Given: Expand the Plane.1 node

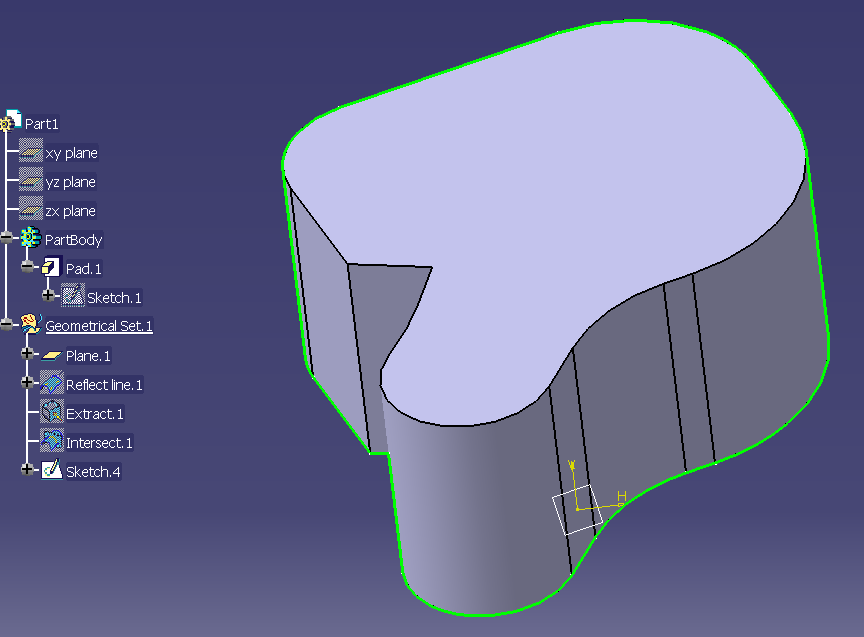Looking at the screenshot, I should pyautogui.click(x=28, y=353).
